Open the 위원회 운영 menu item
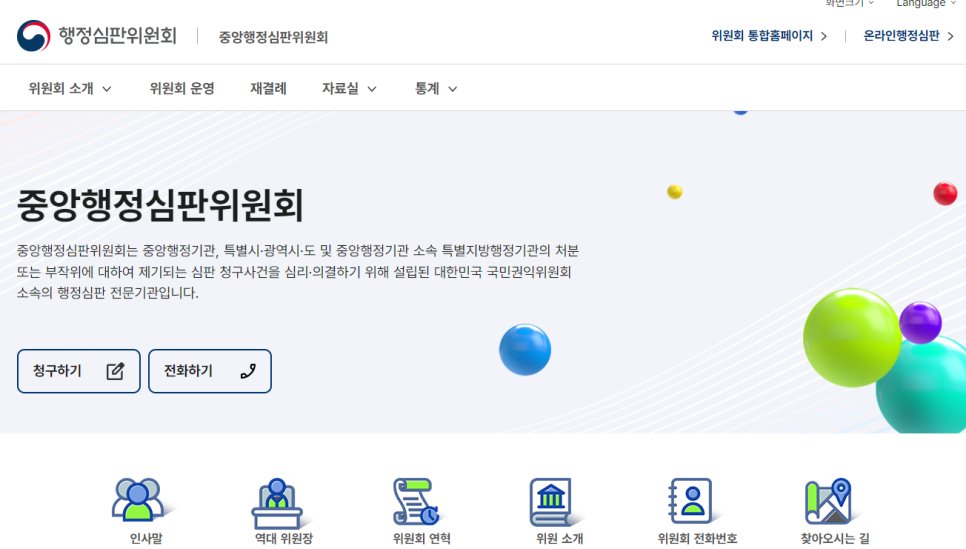This screenshot has height=549, width=966. point(182,89)
